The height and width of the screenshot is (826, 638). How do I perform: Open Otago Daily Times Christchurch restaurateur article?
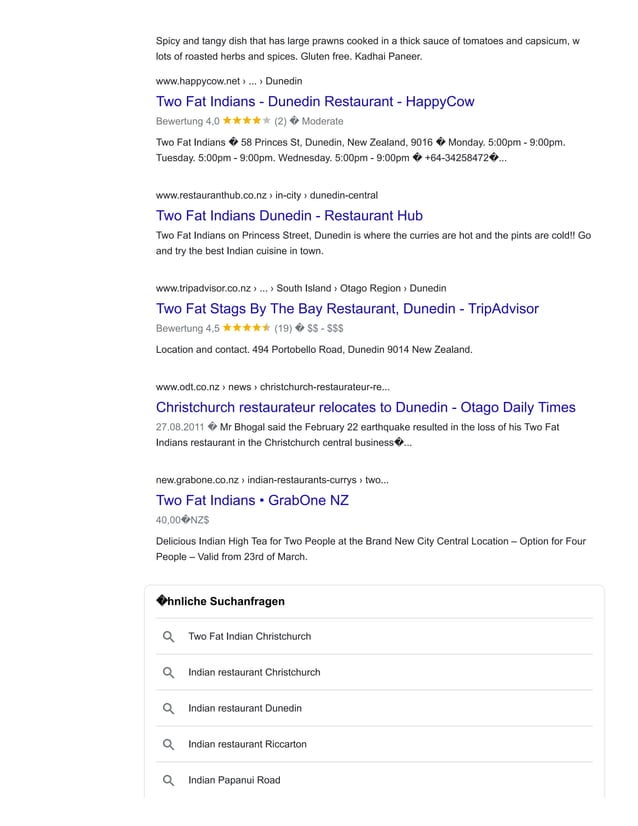[366, 407]
